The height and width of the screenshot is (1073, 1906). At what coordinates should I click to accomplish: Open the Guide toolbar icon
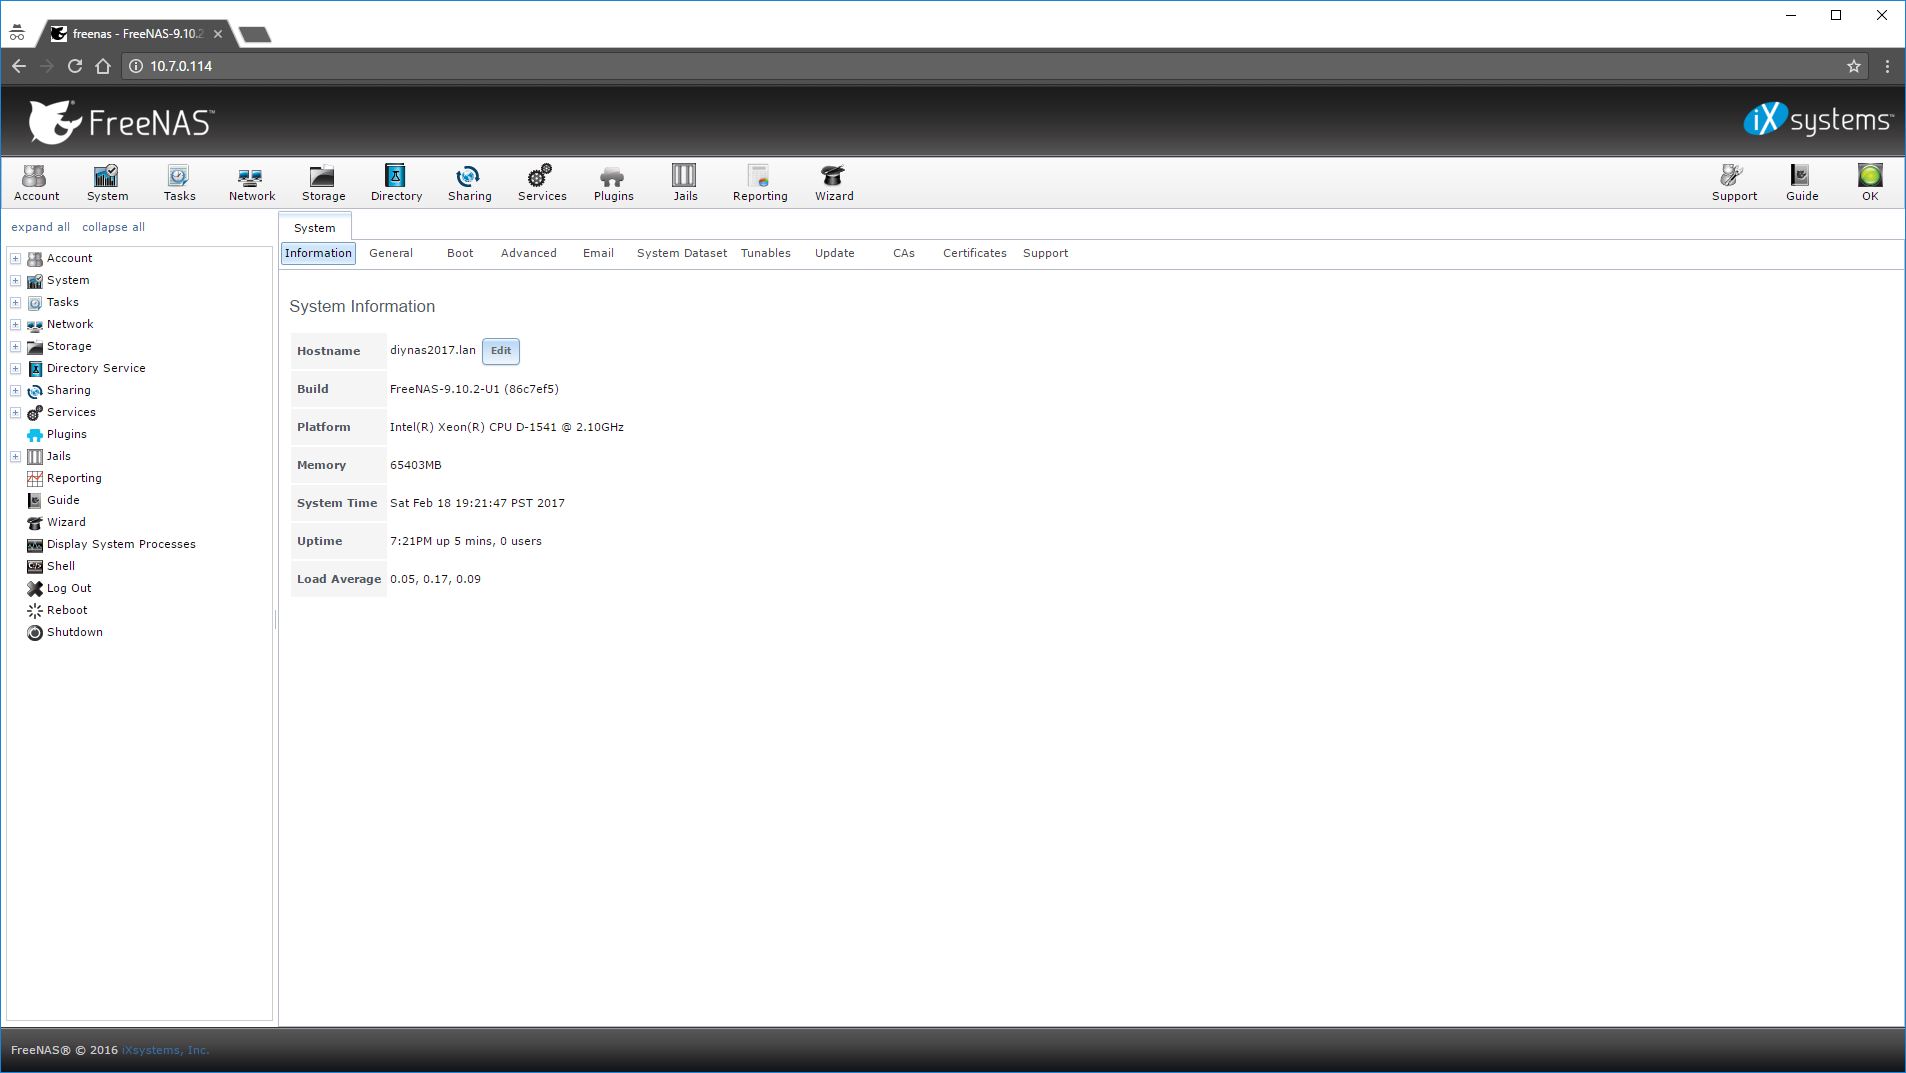tap(1802, 183)
